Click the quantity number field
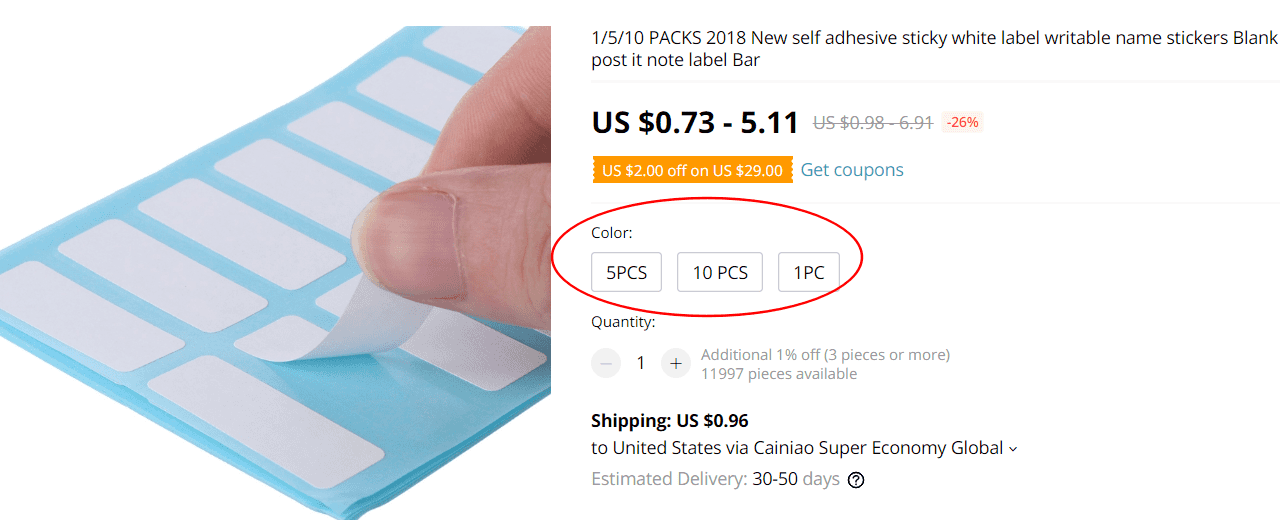Image resolution: width=1285 pixels, height=520 pixels. pos(641,363)
